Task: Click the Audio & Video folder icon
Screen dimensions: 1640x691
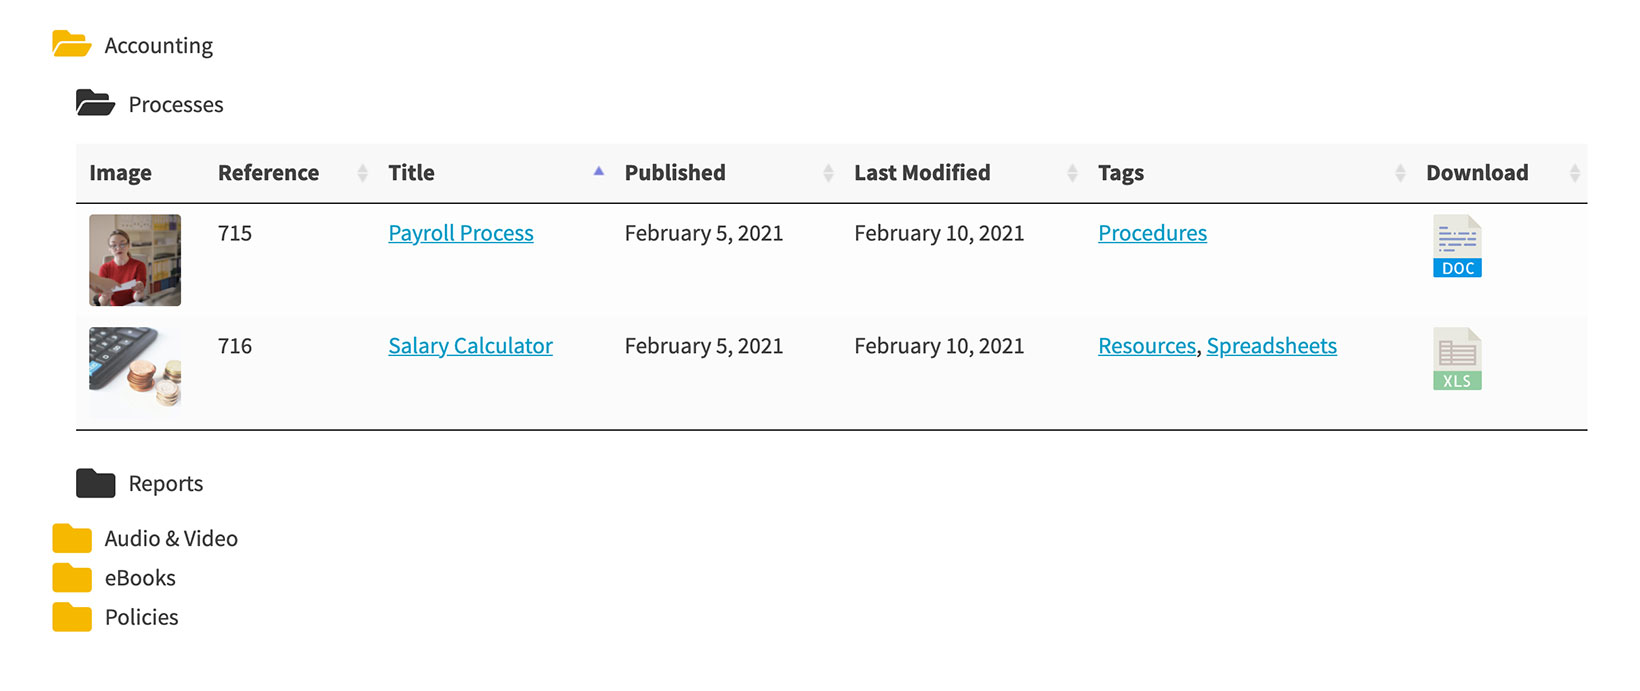Action: point(69,538)
